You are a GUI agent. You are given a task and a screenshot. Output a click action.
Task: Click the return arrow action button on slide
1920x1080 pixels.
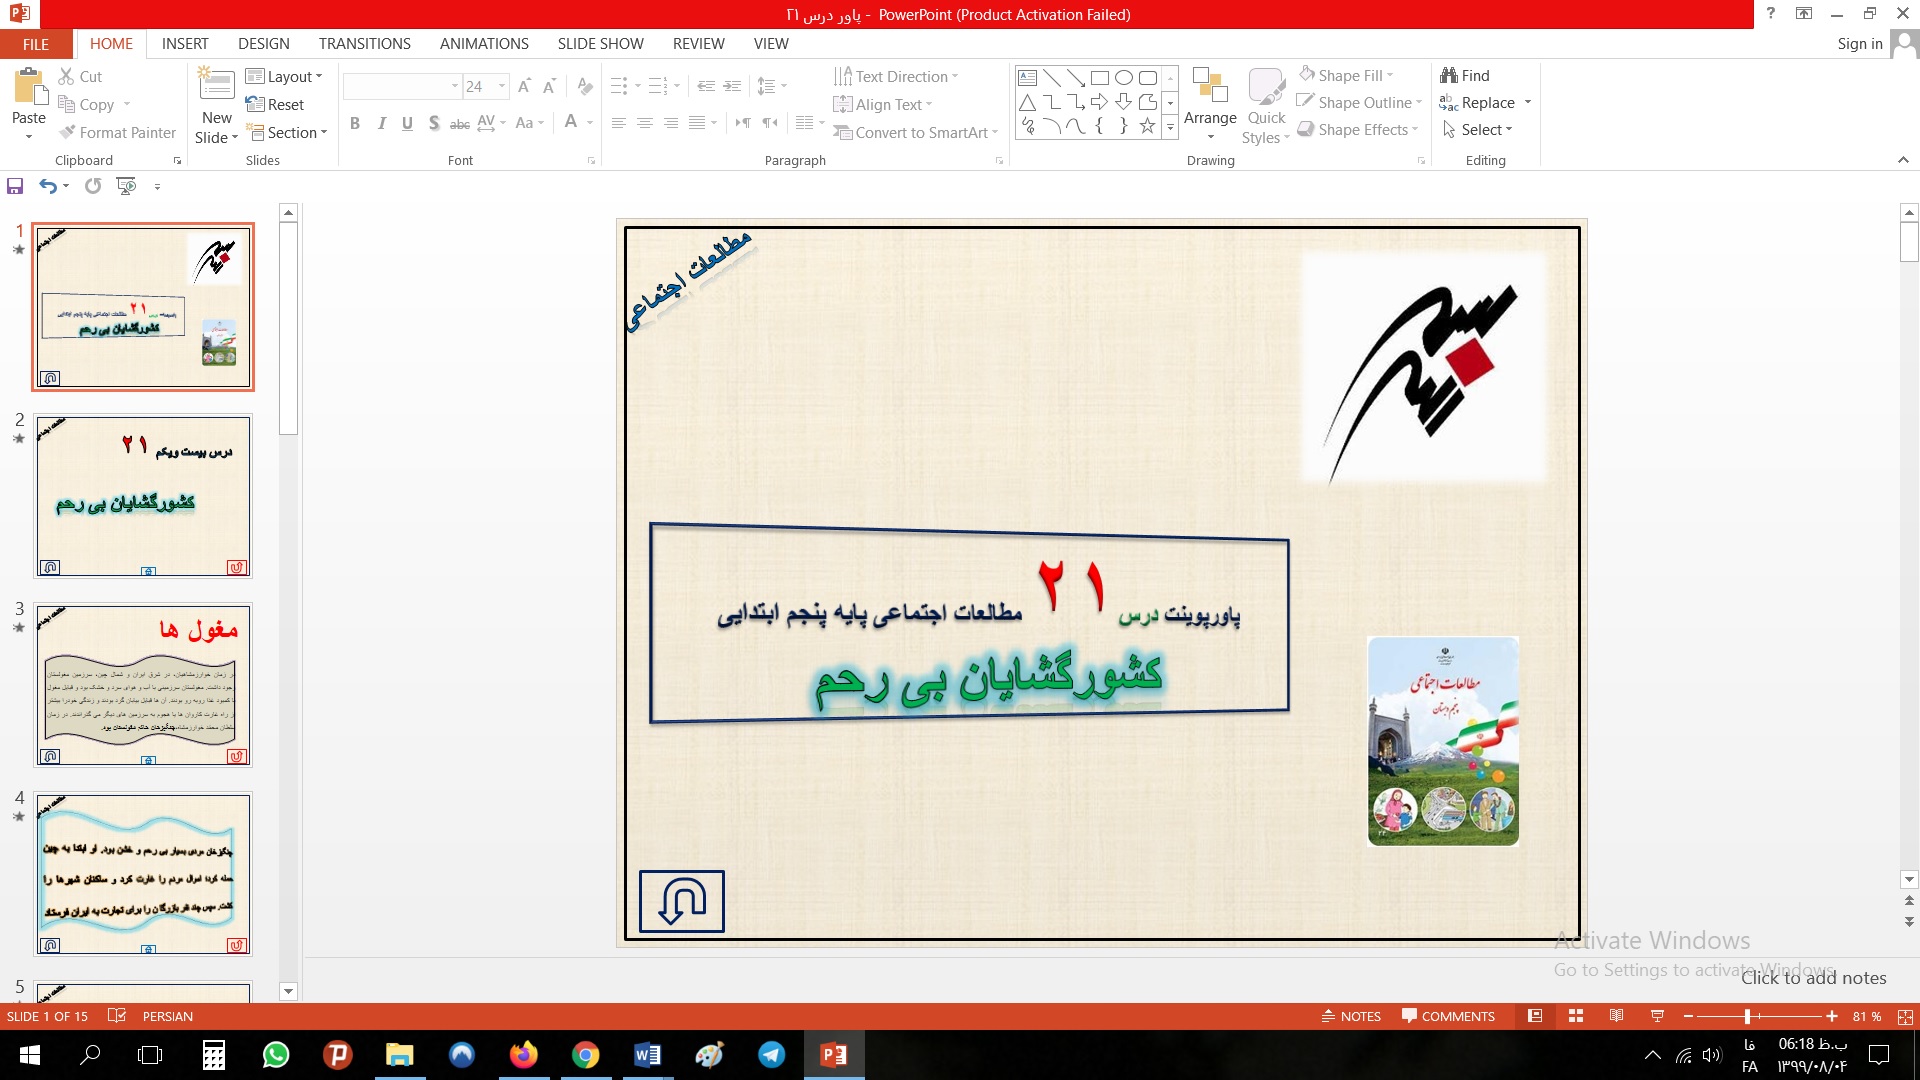pyautogui.click(x=682, y=901)
